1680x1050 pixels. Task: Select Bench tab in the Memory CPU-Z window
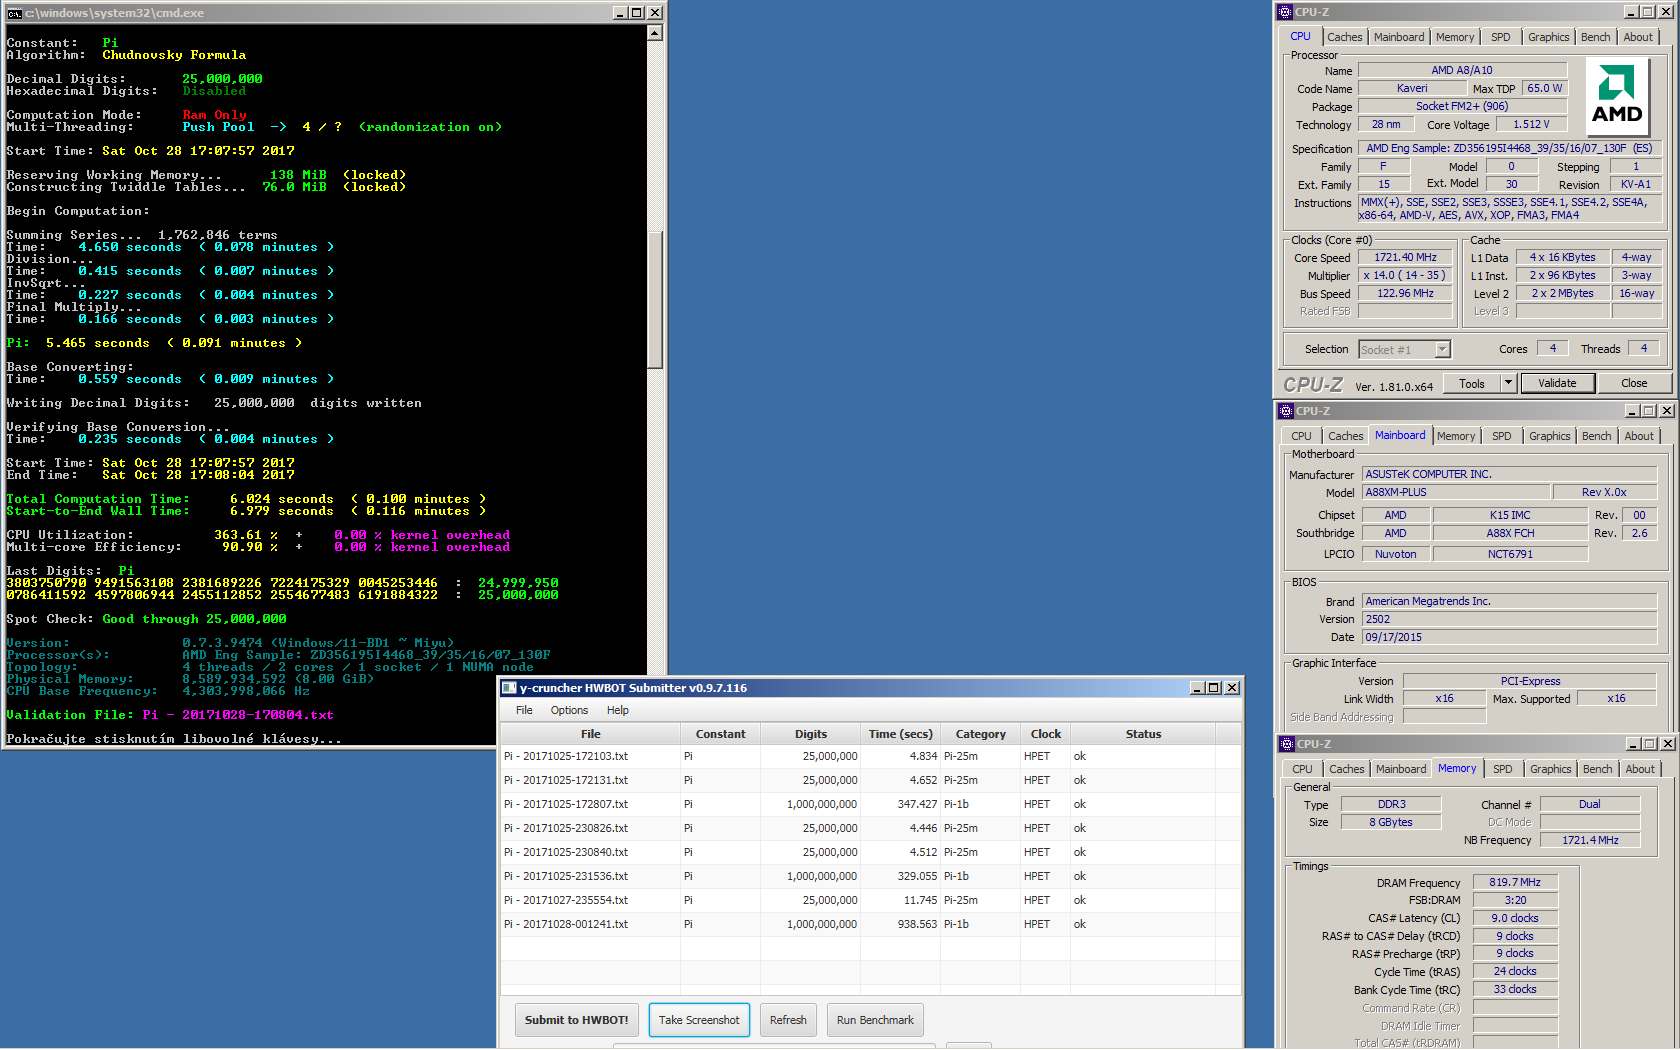[x=1598, y=769]
